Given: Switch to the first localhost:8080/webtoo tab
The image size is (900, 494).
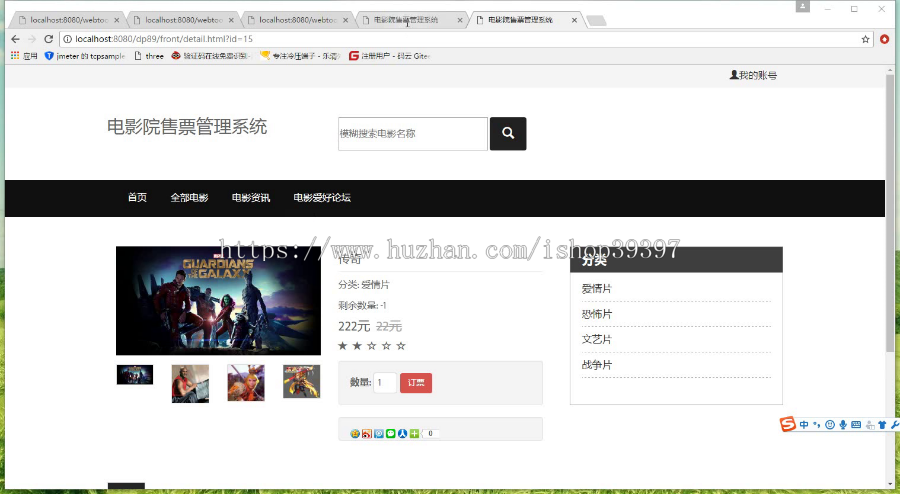Looking at the screenshot, I should click(x=69, y=20).
